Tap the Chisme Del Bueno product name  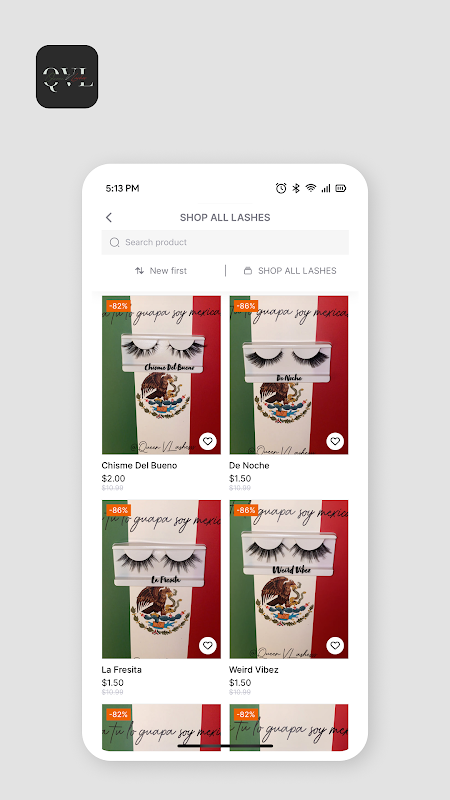click(139, 465)
